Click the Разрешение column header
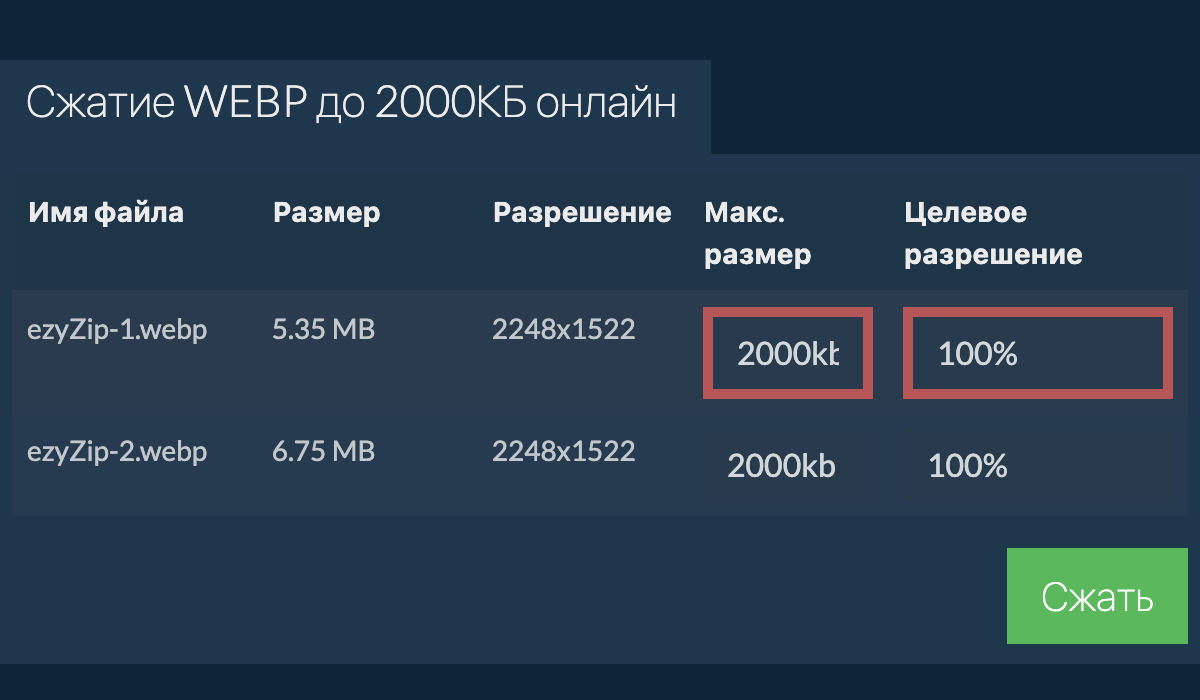Viewport: 1200px width, 700px height. [582, 212]
